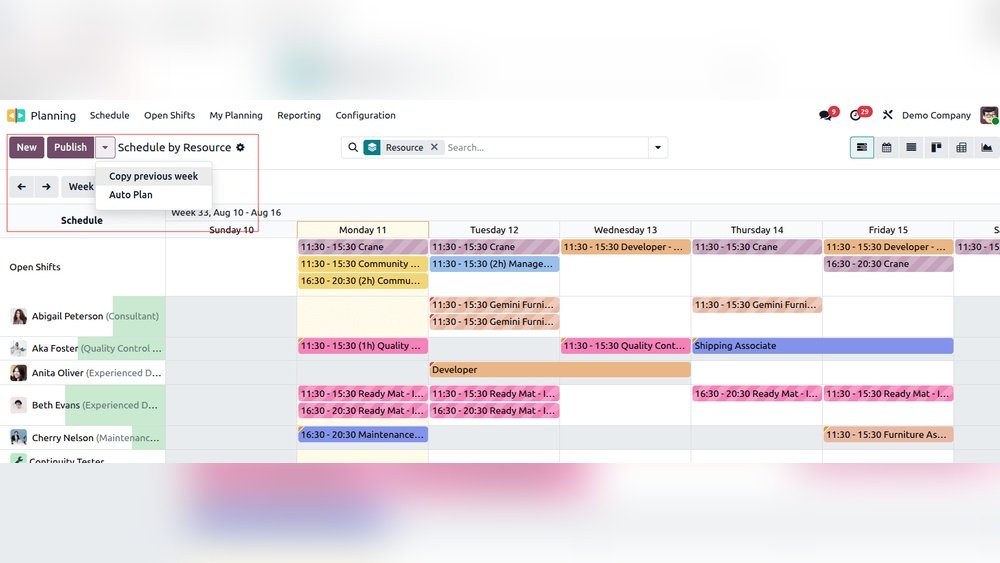The width and height of the screenshot is (1000, 563).
Task: Click the Schedule by Resource gear icon
Action: [240, 148]
